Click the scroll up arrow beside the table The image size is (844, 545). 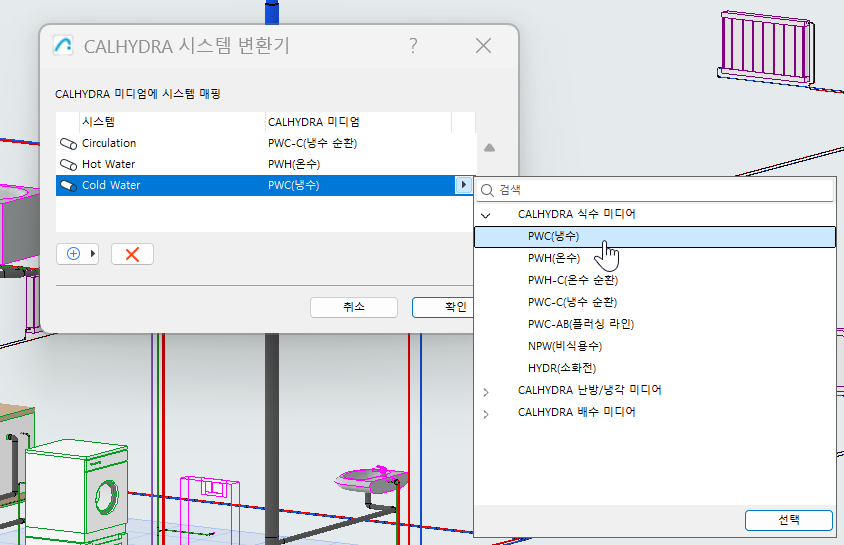(x=489, y=148)
